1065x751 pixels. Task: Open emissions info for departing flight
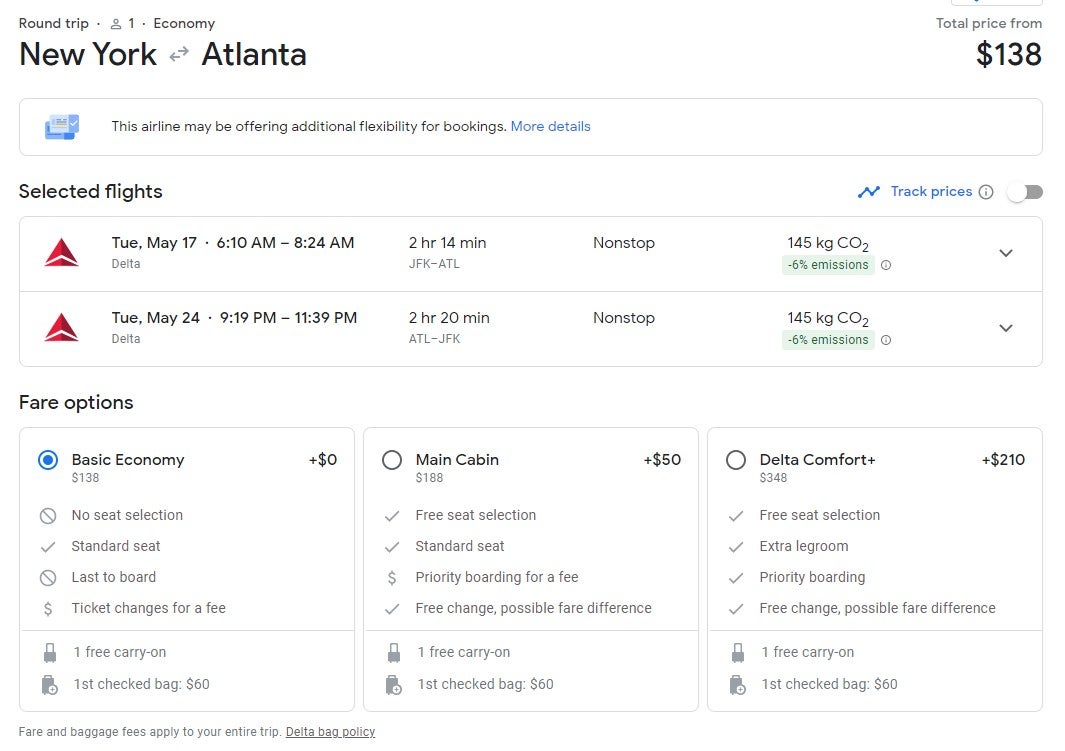tap(886, 265)
